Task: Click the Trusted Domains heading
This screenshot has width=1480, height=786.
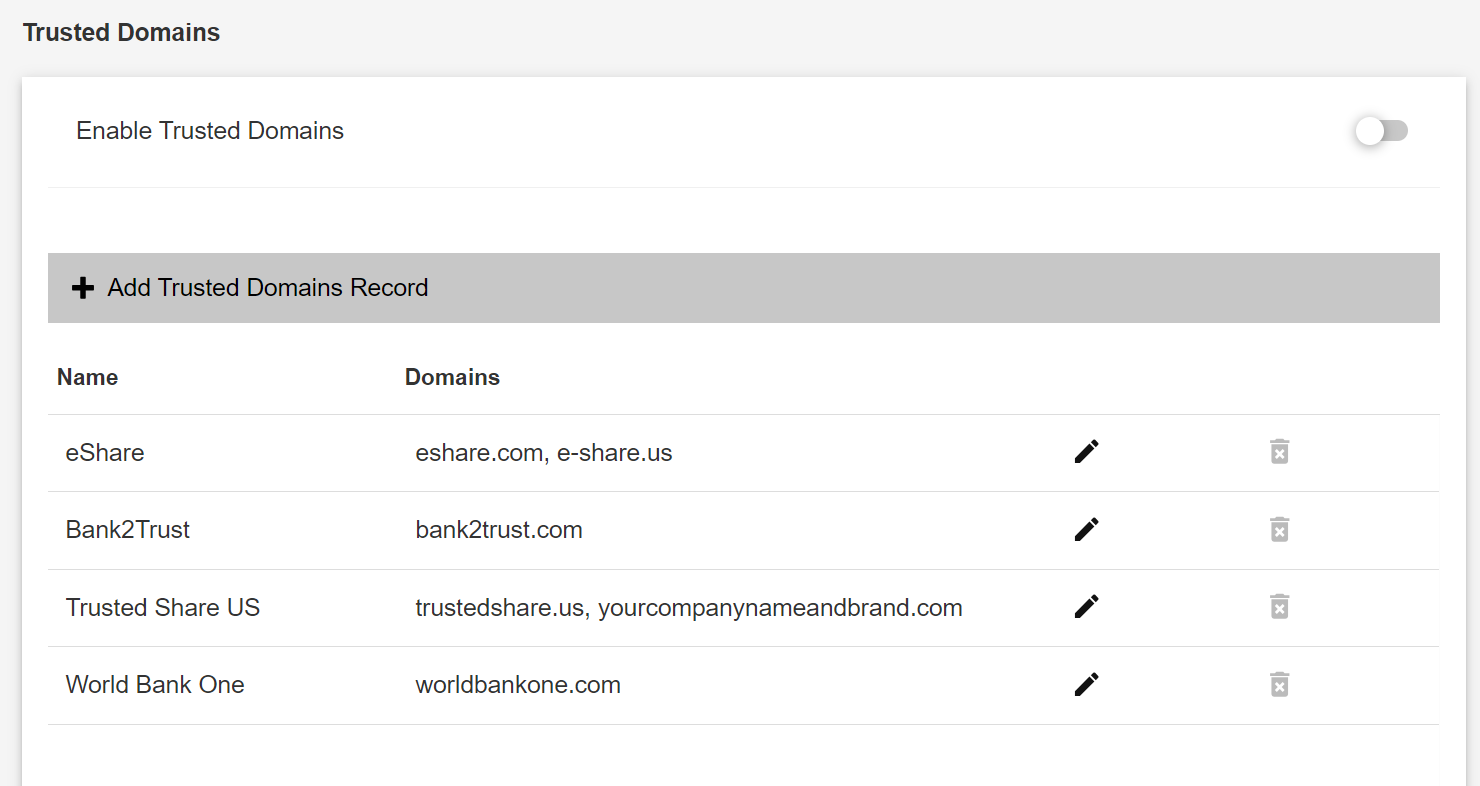Action: coord(120,32)
